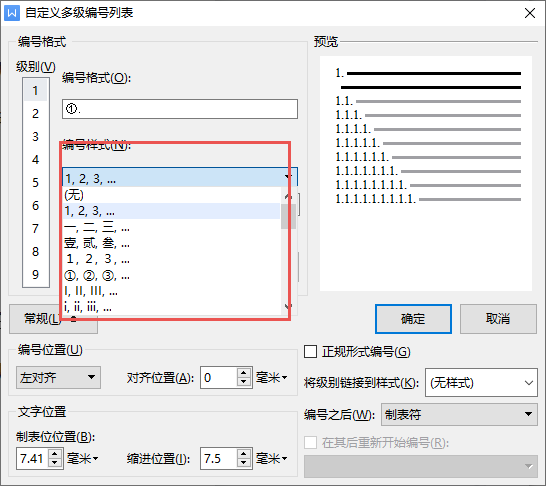
Task: Open 对齐位置 unit 毫米 dropdown
Action: point(272,377)
